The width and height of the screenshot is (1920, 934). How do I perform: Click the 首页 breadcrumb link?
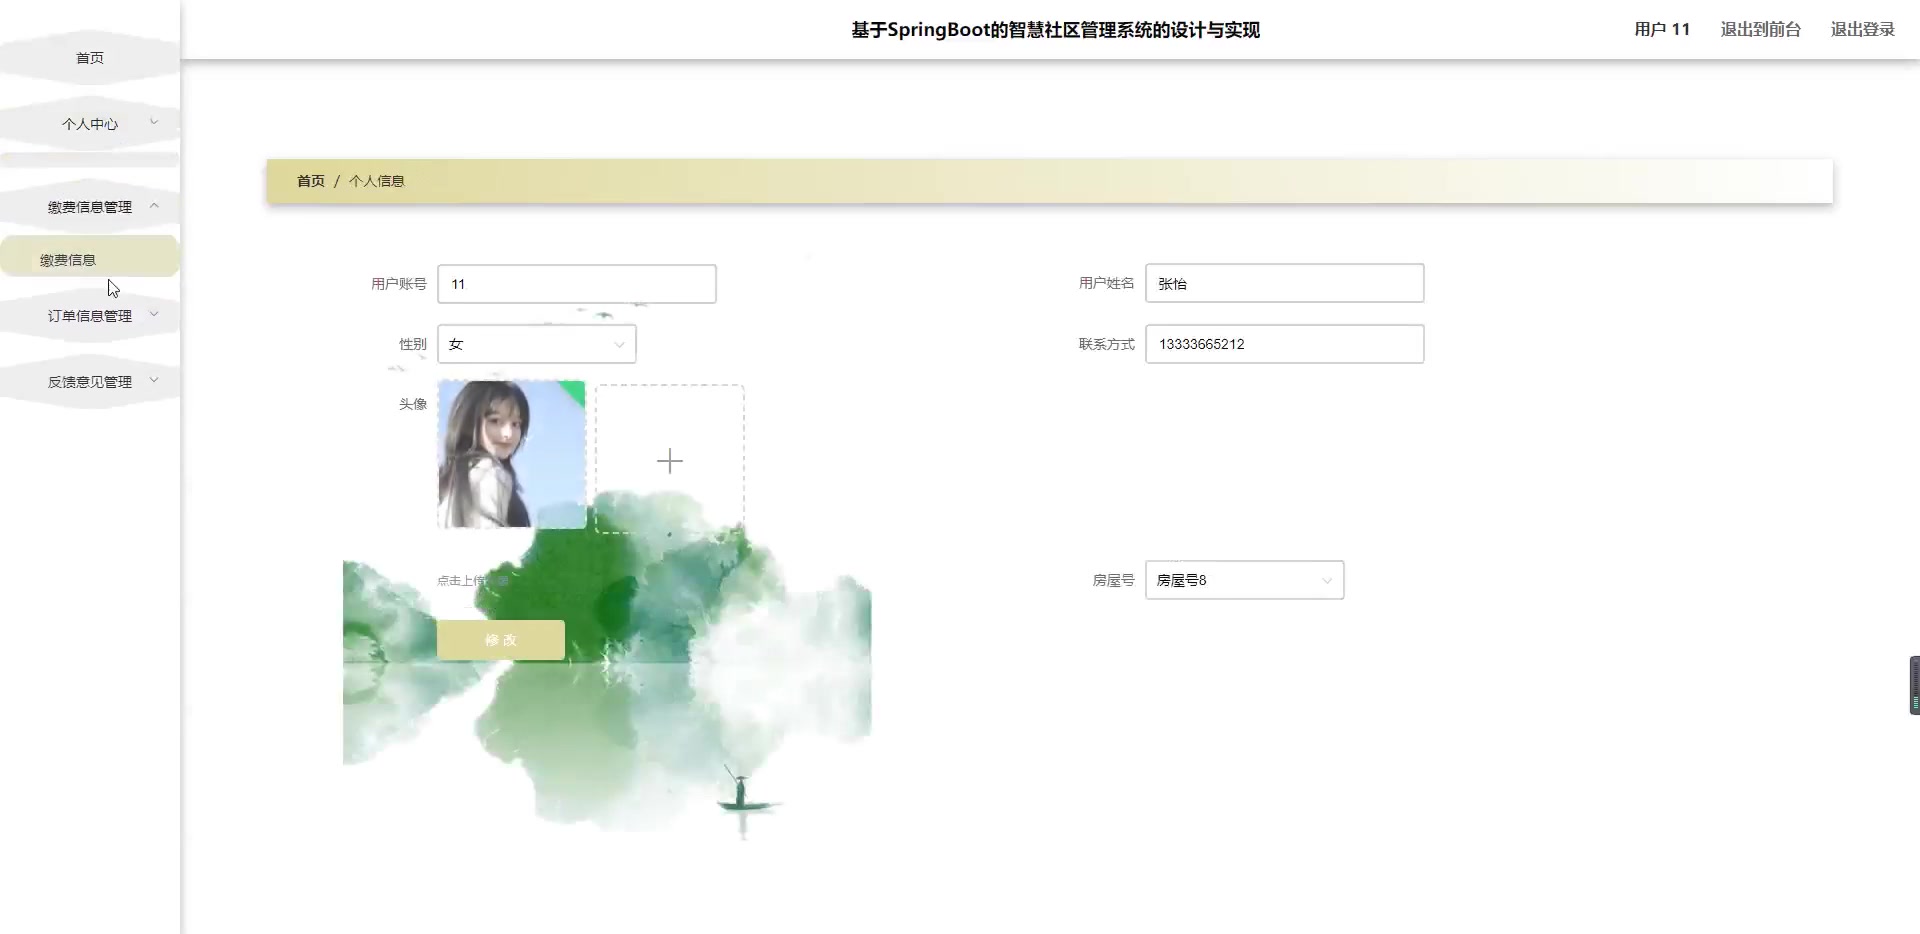click(x=311, y=181)
